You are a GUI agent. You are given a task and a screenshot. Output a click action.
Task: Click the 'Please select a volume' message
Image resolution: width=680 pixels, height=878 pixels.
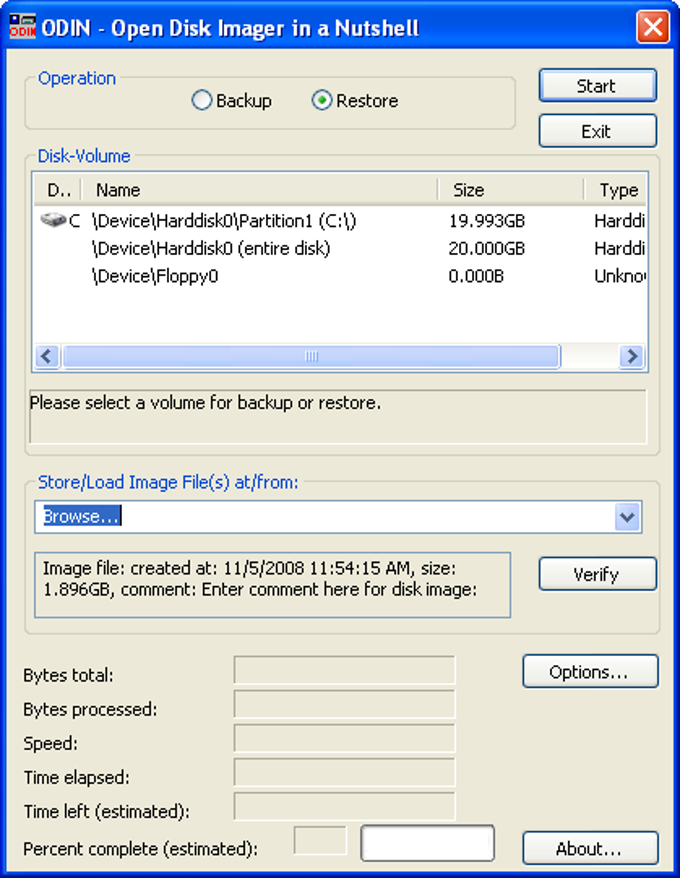(205, 403)
